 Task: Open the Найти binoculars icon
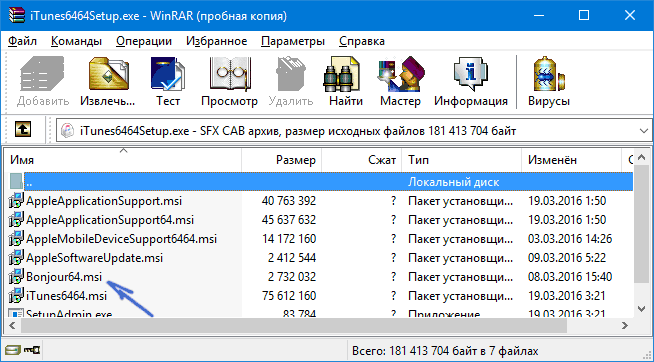342,74
